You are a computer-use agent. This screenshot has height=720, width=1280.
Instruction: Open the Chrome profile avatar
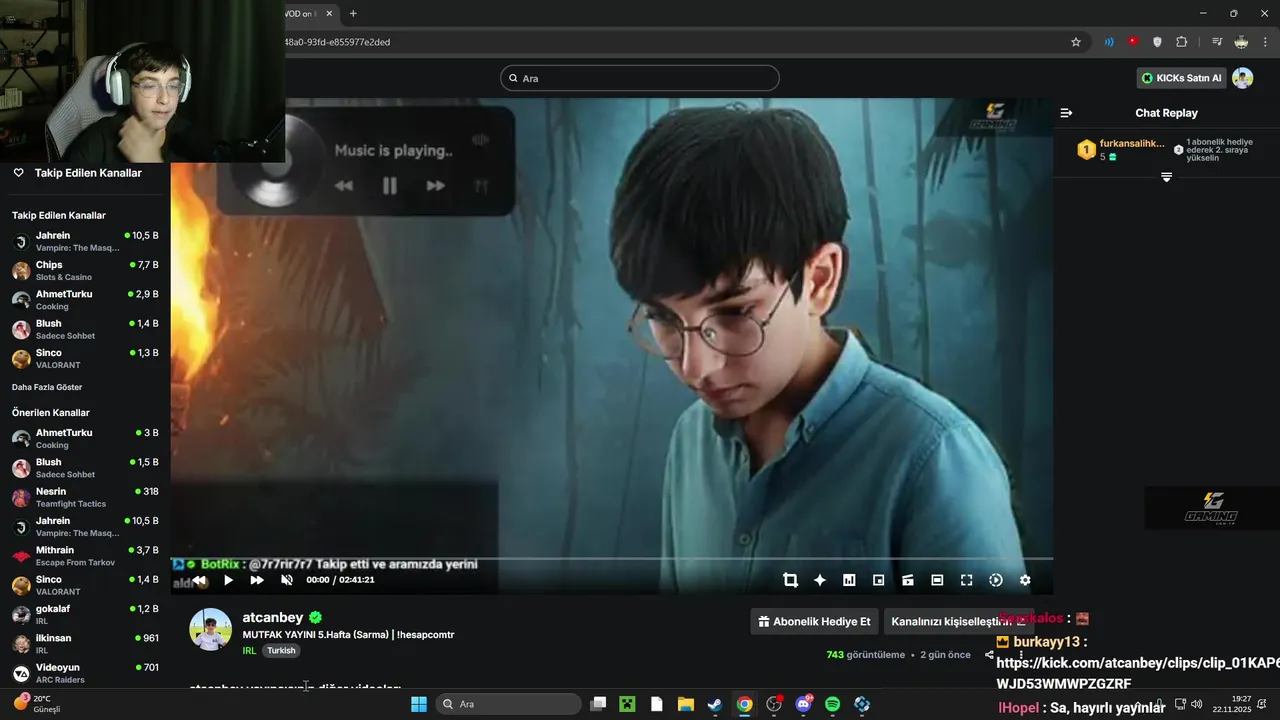click(1241, 42)
